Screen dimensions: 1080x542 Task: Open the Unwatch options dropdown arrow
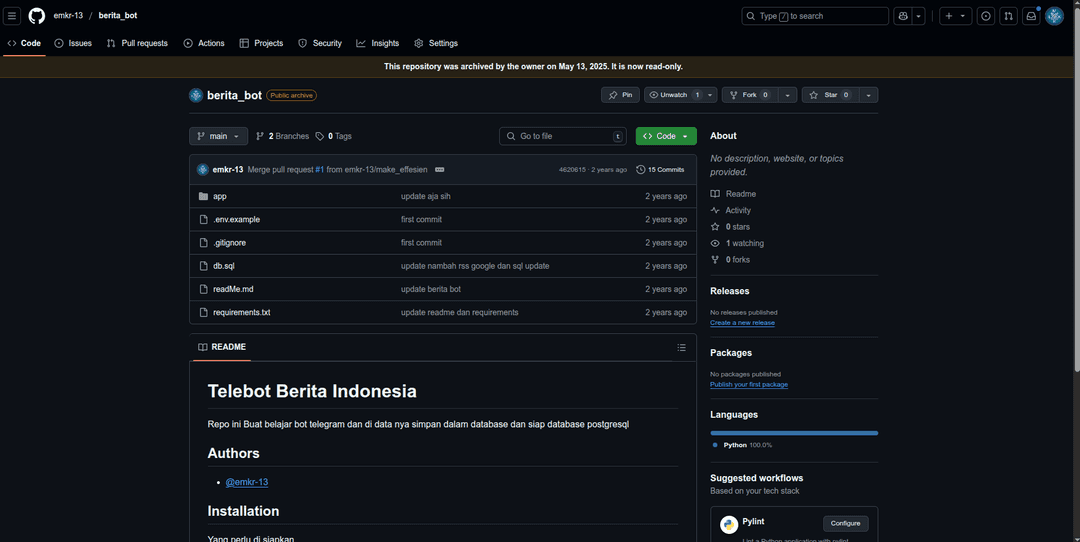(711, 95)
